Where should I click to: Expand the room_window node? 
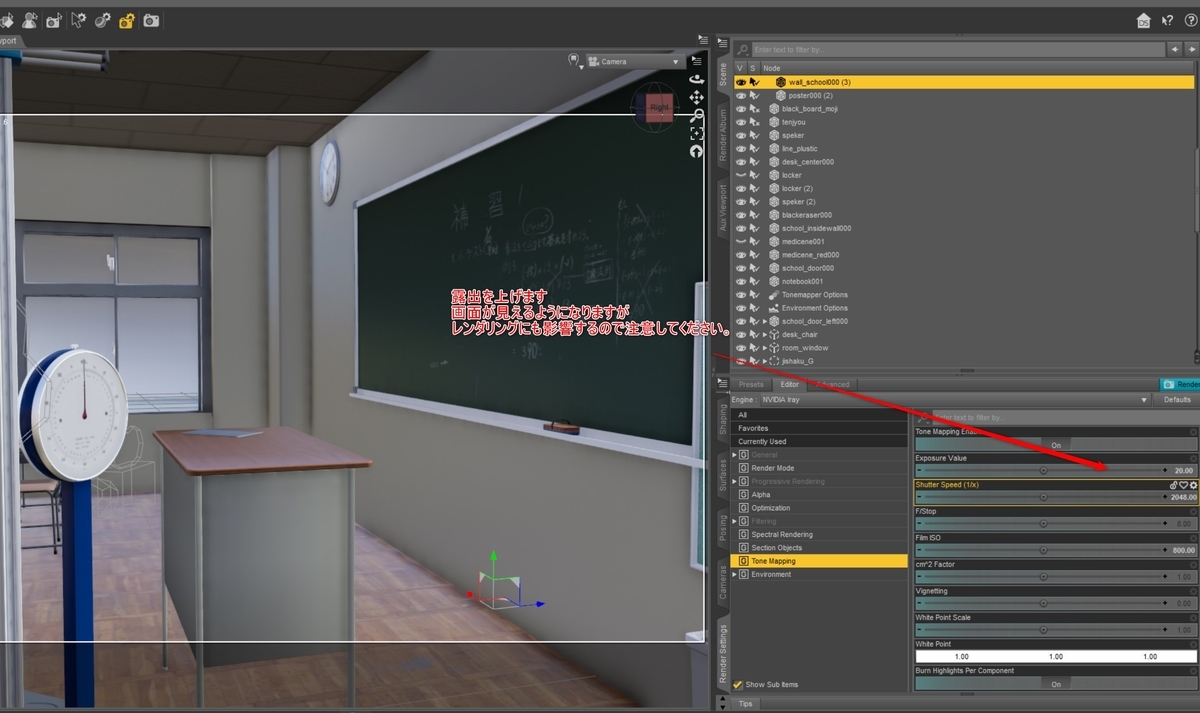pyautogui.click(x=764, y=347)
